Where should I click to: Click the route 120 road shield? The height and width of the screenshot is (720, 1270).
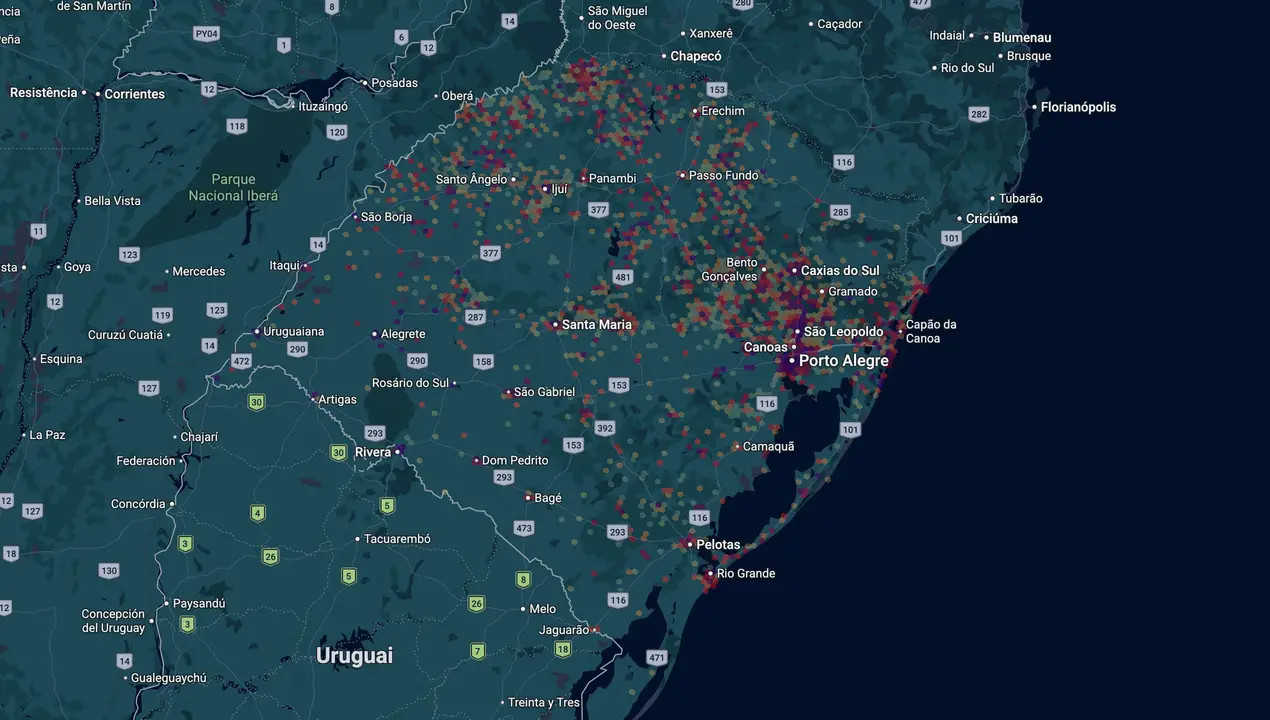337,132
